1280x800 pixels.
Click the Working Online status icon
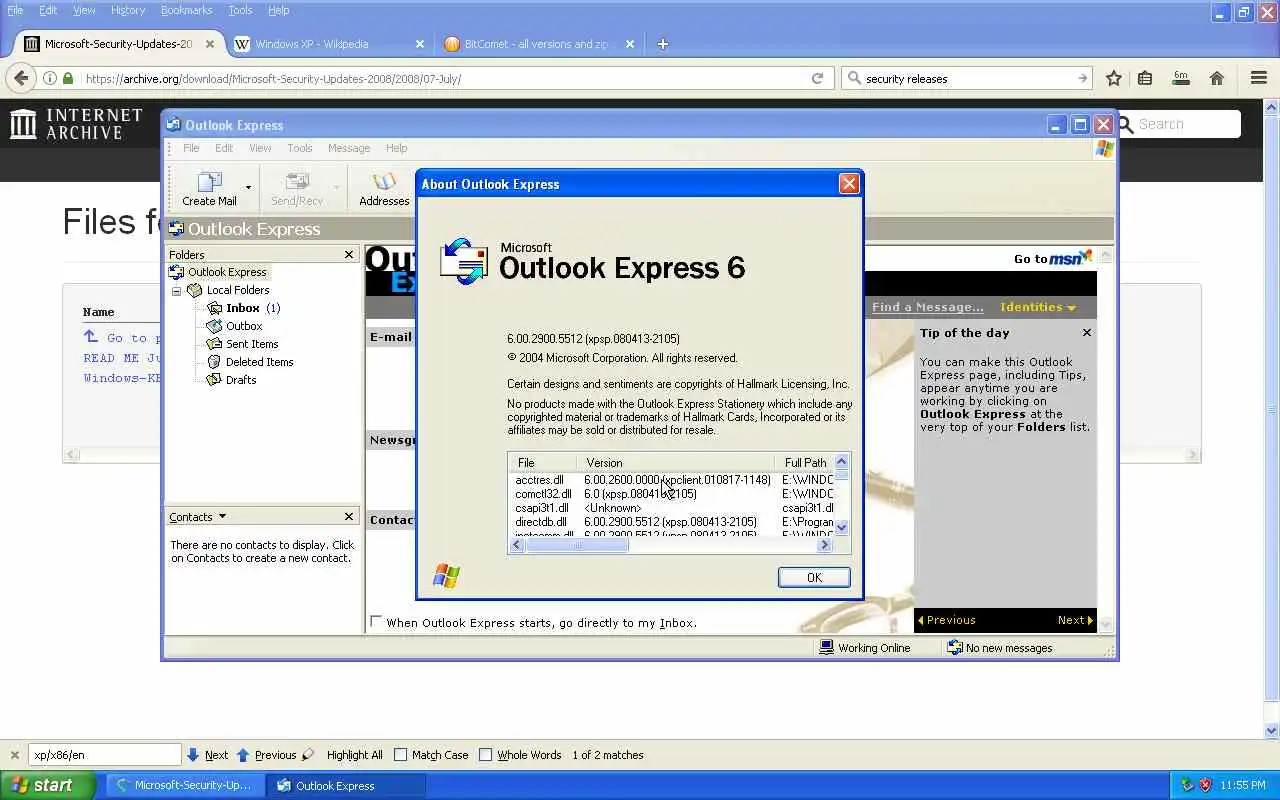[x=826, y=648]
